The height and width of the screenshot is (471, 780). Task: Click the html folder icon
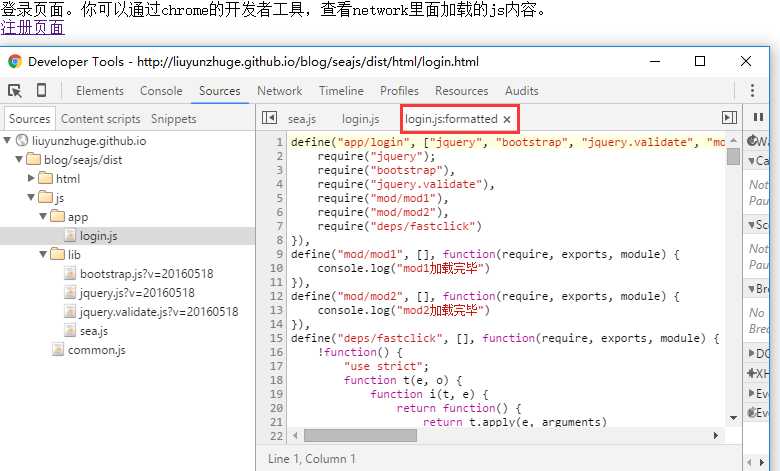coord(46,178)
